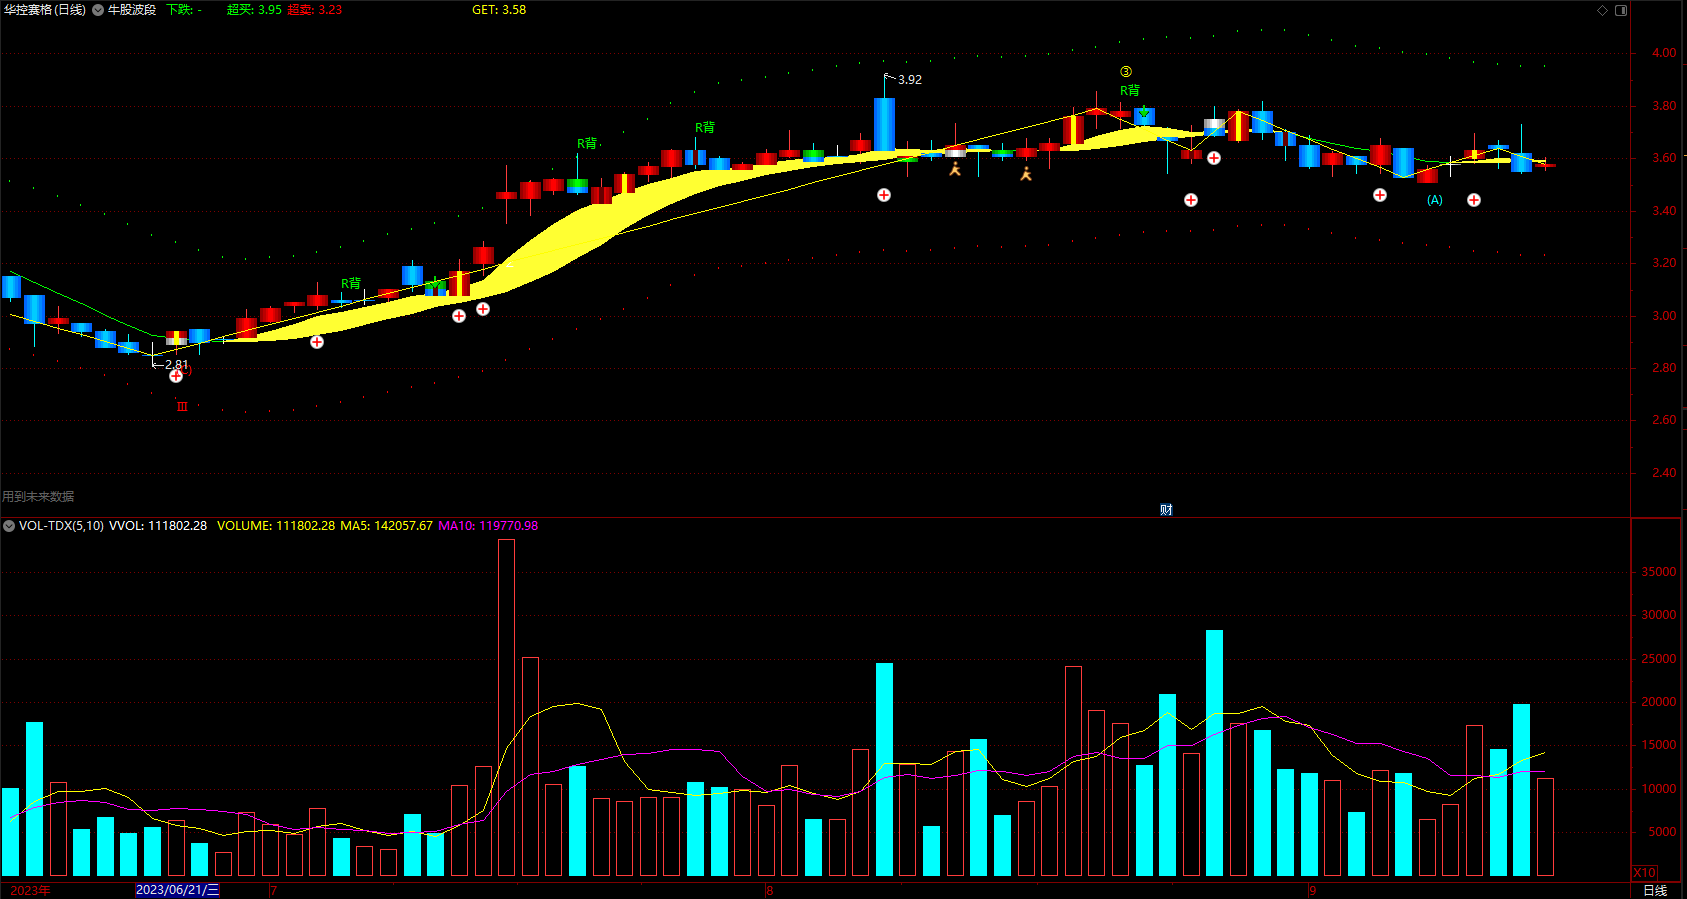Click the tall blue candle at 3.92 high

point(884,124)
